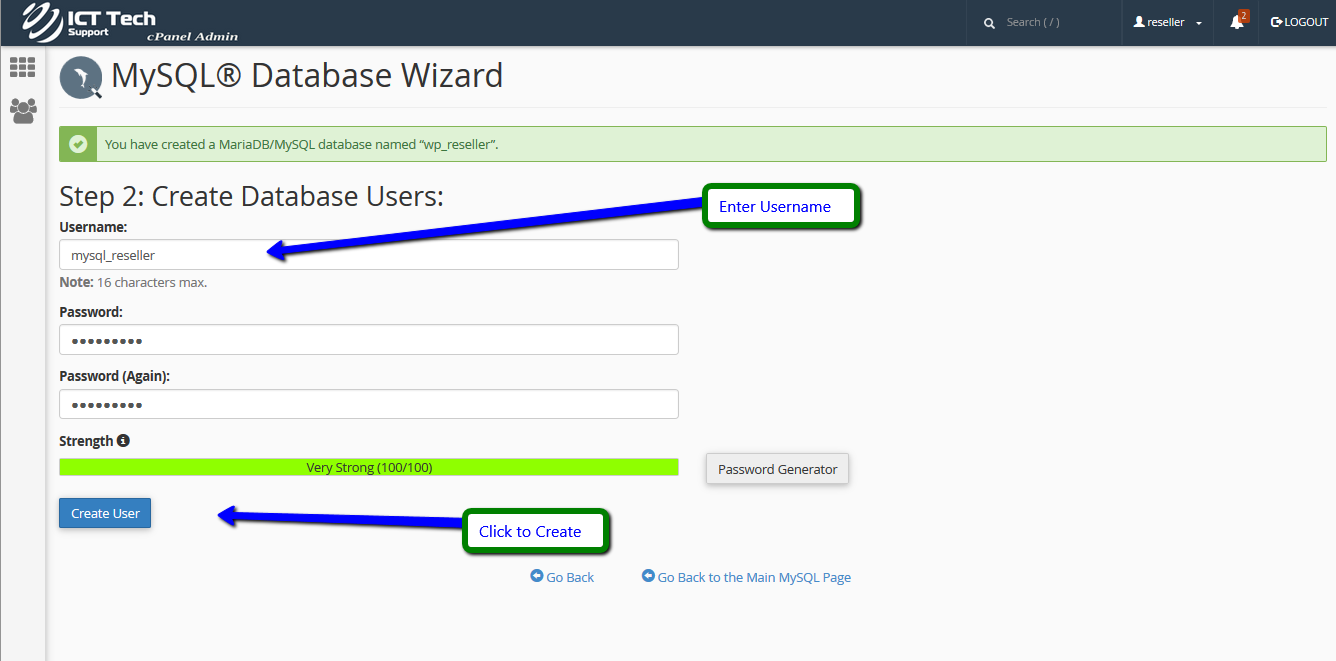Focus the top Search box
Image resolution: width=1336 pixels, height=661 pixels.
(1055, 22)
